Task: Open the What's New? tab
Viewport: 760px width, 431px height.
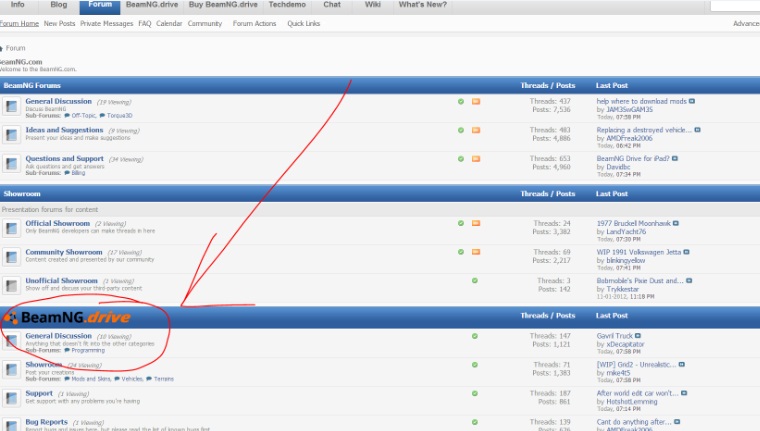Action: pos(423,5)
